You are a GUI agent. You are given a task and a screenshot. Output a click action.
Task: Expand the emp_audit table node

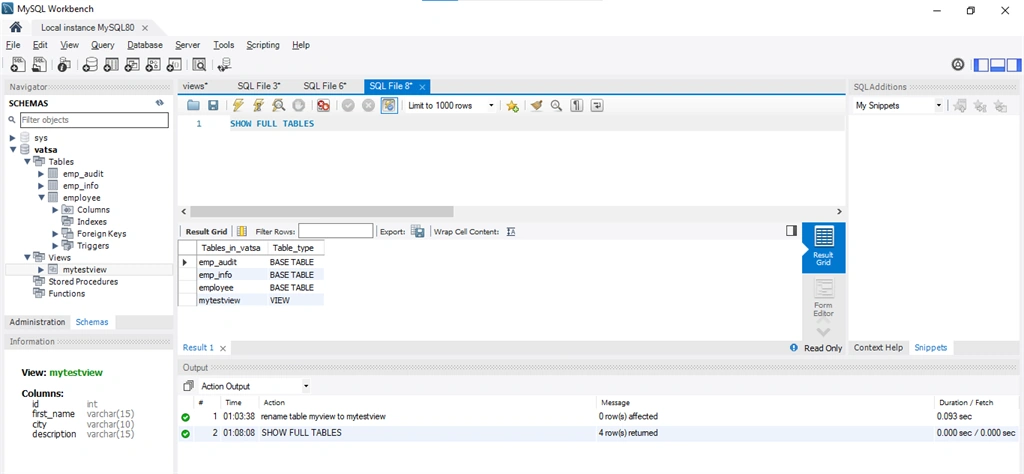(x=40, y=174)
